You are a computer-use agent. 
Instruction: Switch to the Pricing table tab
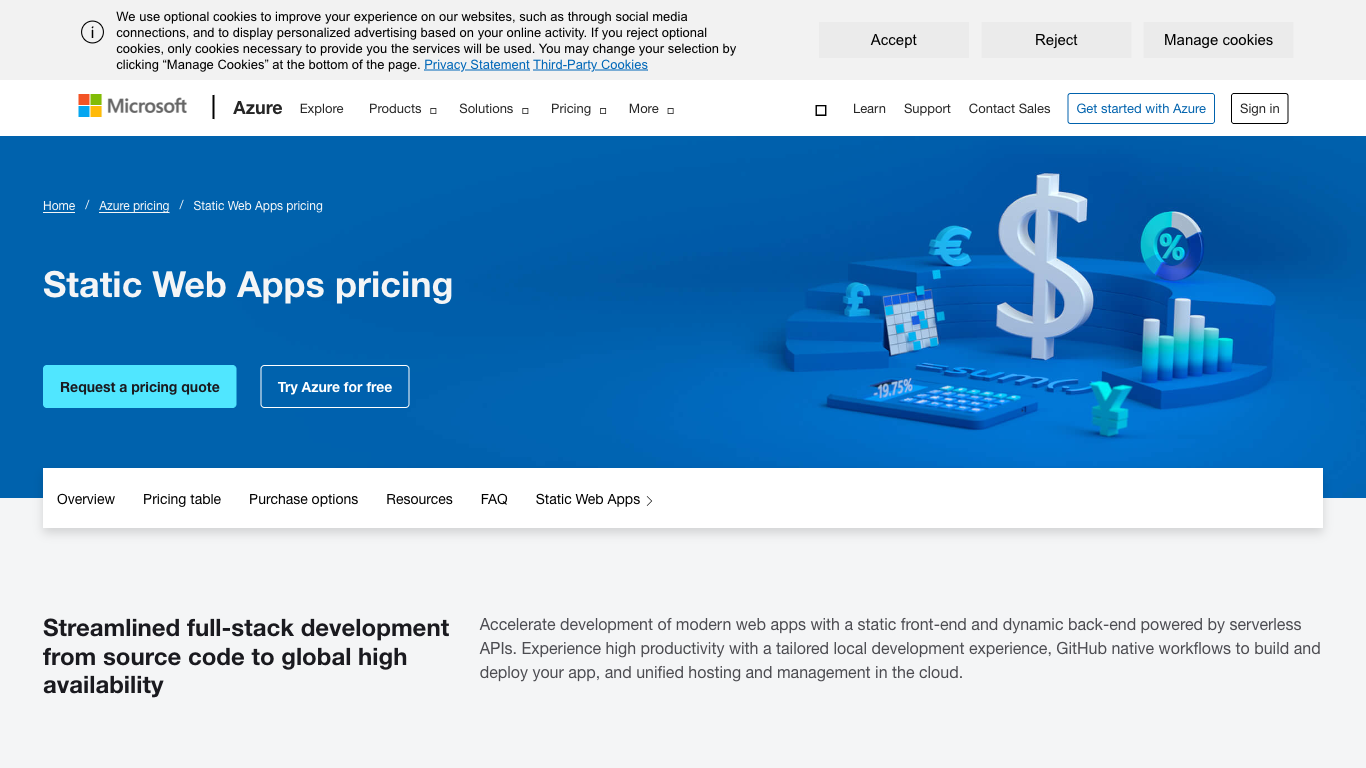point(182,499)
